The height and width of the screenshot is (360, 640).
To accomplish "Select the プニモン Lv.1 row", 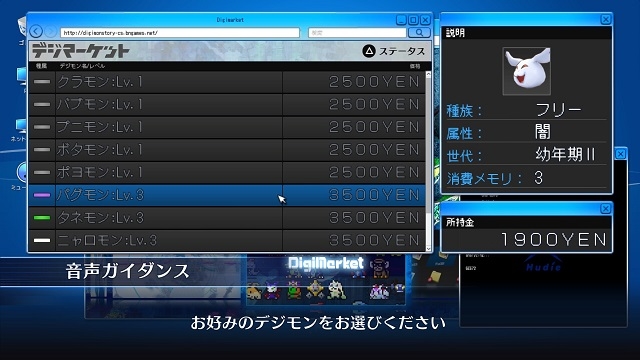I will (x=227, y=127).
